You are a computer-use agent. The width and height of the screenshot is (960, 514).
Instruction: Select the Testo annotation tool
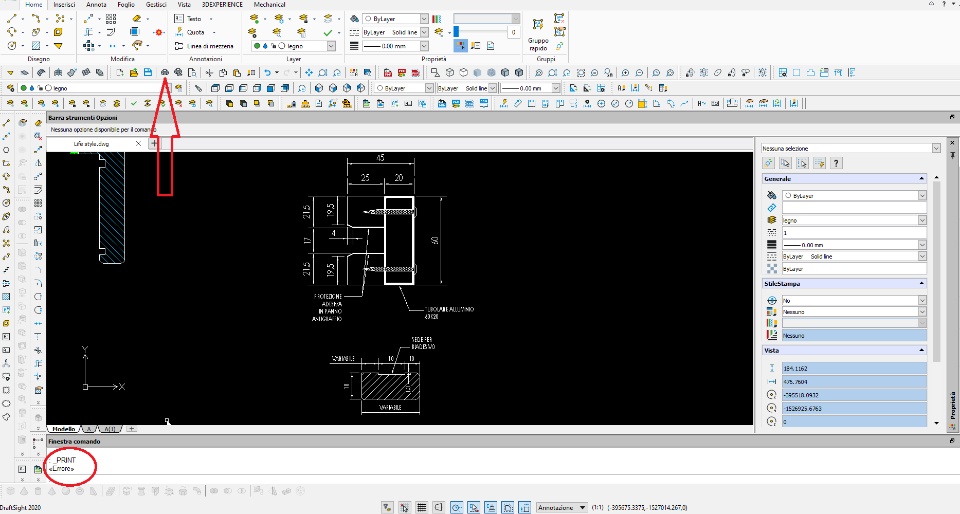192,18
